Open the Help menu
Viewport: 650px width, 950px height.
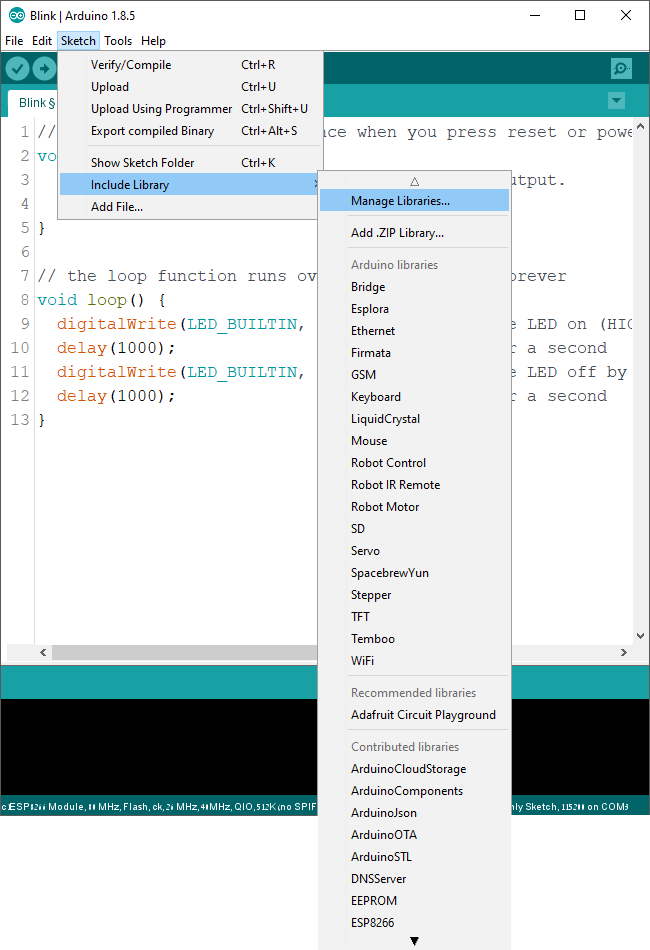point(153,41)
